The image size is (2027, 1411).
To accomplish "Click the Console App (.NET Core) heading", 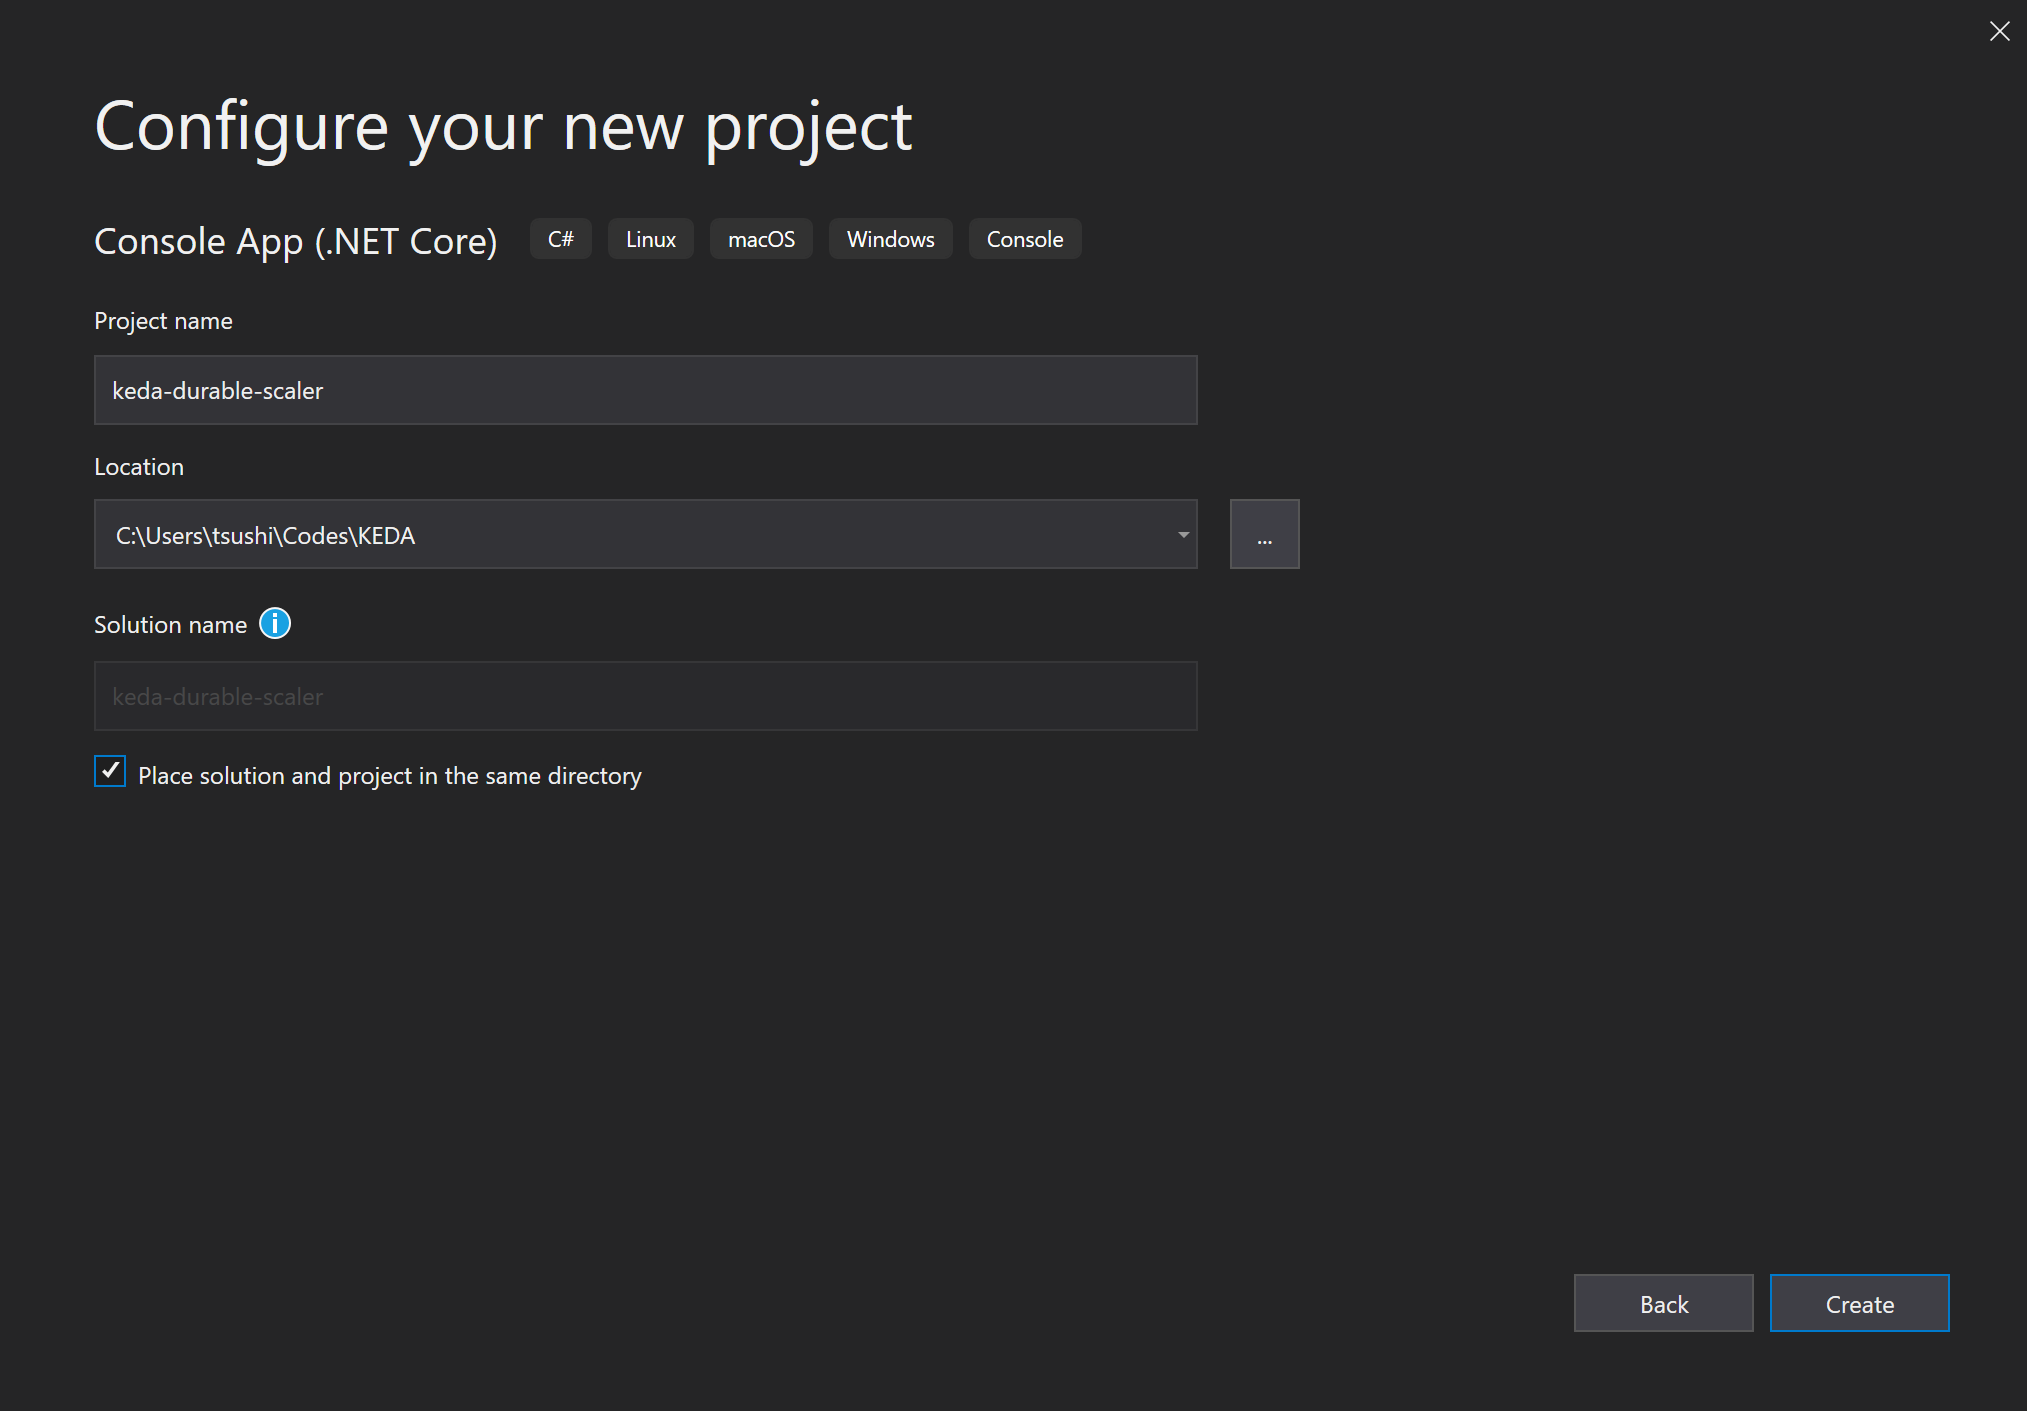I will point(296,242).
